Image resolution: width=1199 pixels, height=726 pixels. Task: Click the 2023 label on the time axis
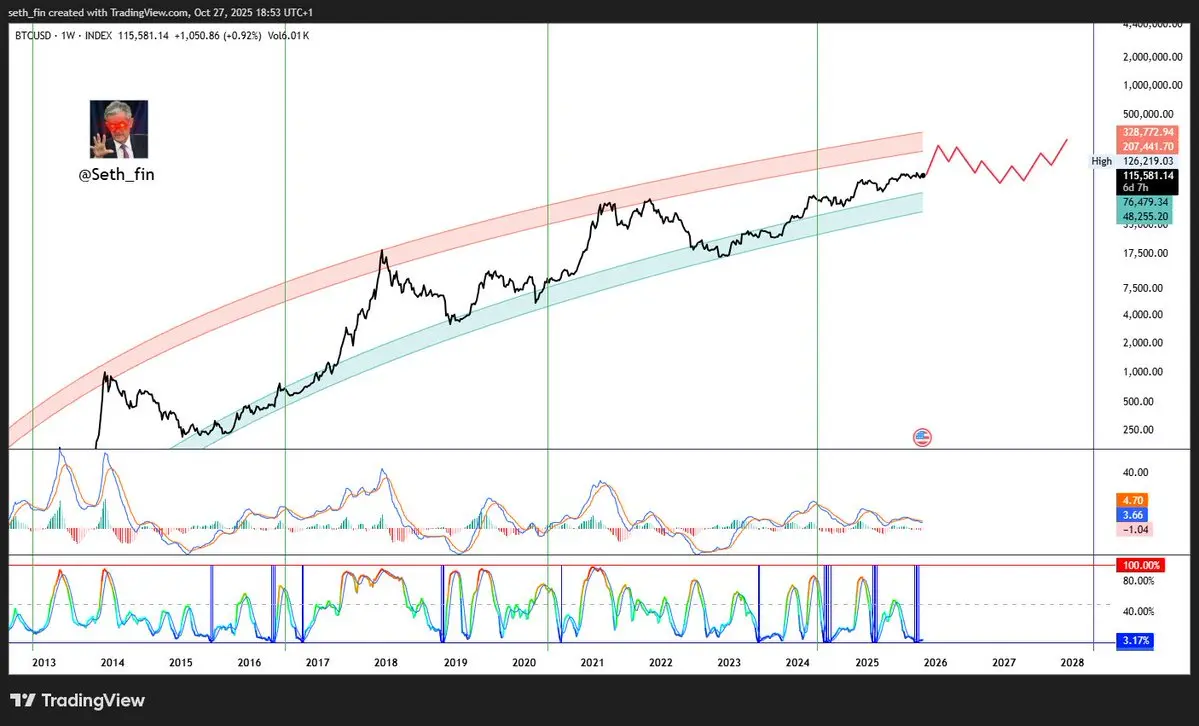[x=729, y=663]
